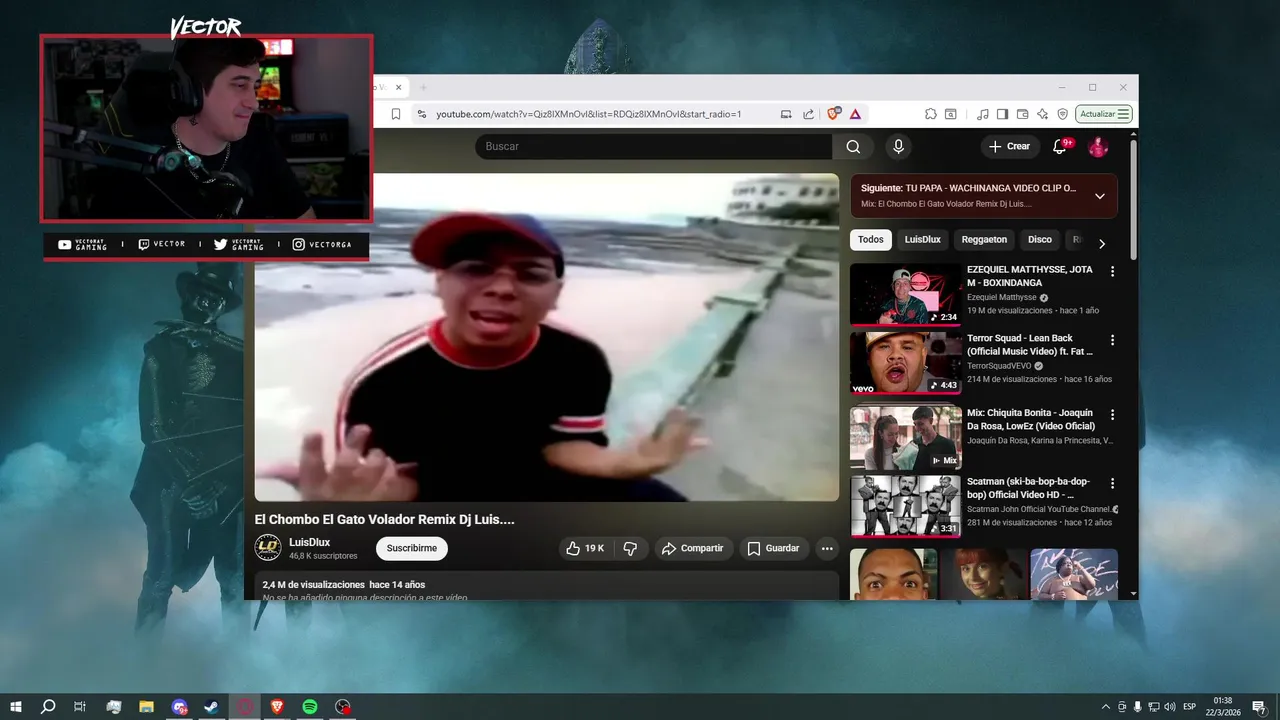Like the video with 19 K button
The height and width of the screenshot is (720, 1280).
586,548
